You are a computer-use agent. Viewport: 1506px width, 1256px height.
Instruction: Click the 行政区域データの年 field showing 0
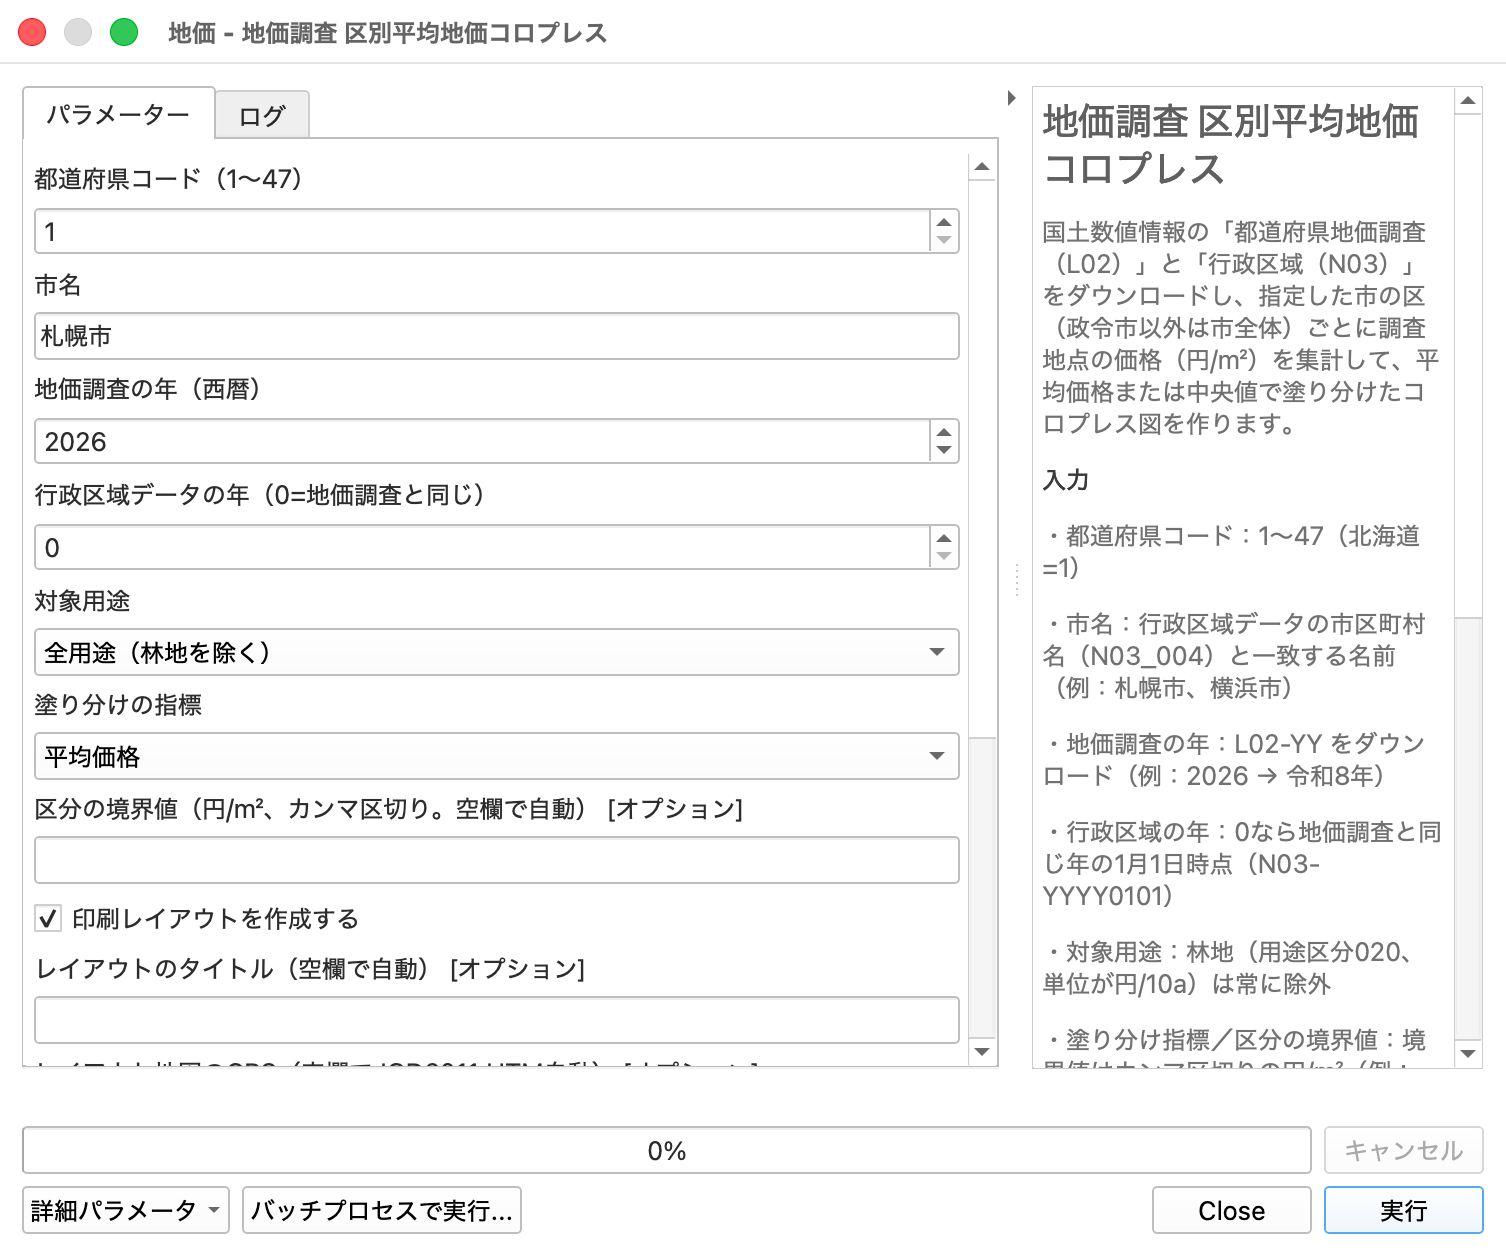[482, 547]
